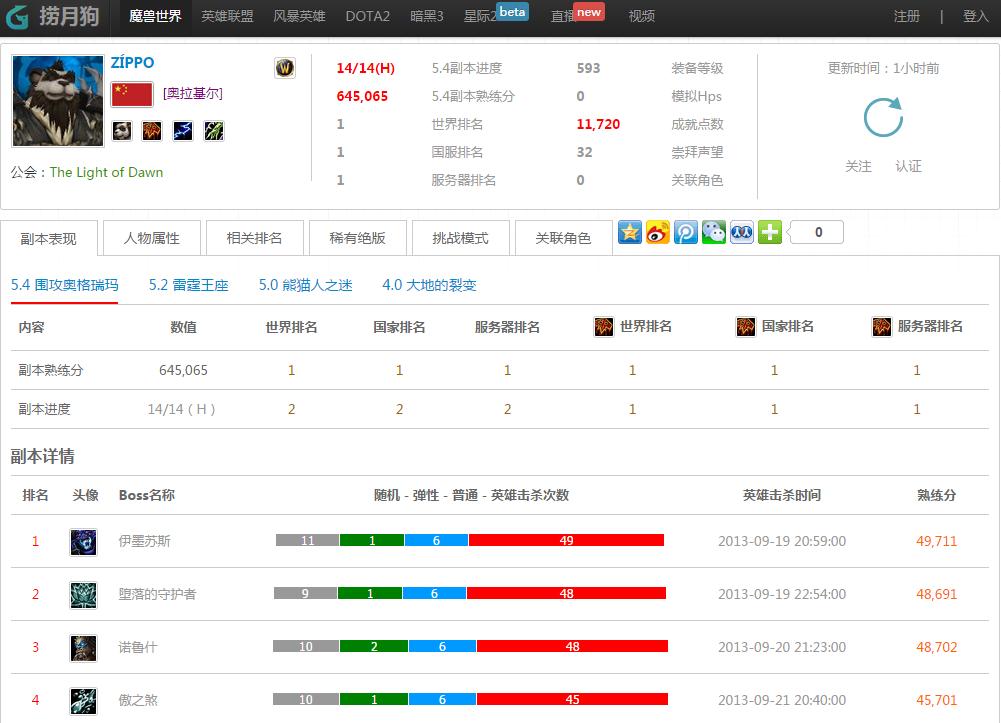Open the 伊墨苏斯 boss portrait
The image size is (1001, 723).
pyautogui.click(x=84, y=542)
